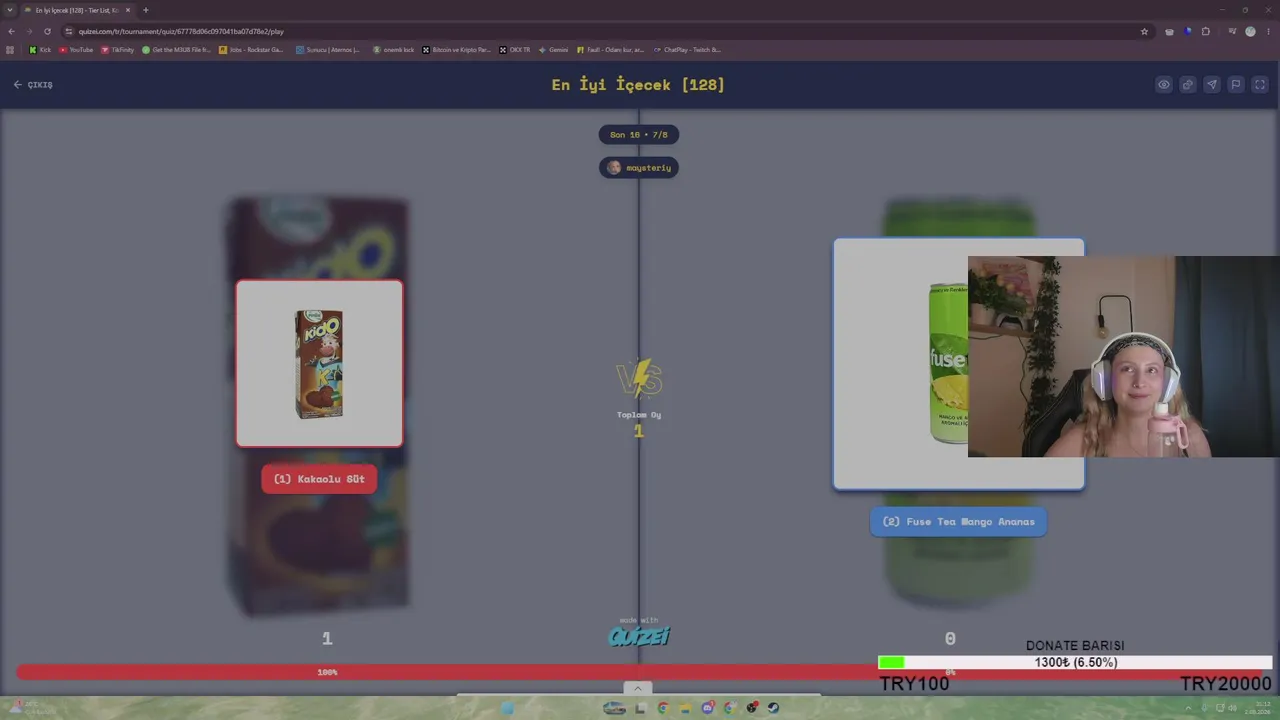
Task: Expand the panel with the bottom up-chevron
Action: pos(637,688)
